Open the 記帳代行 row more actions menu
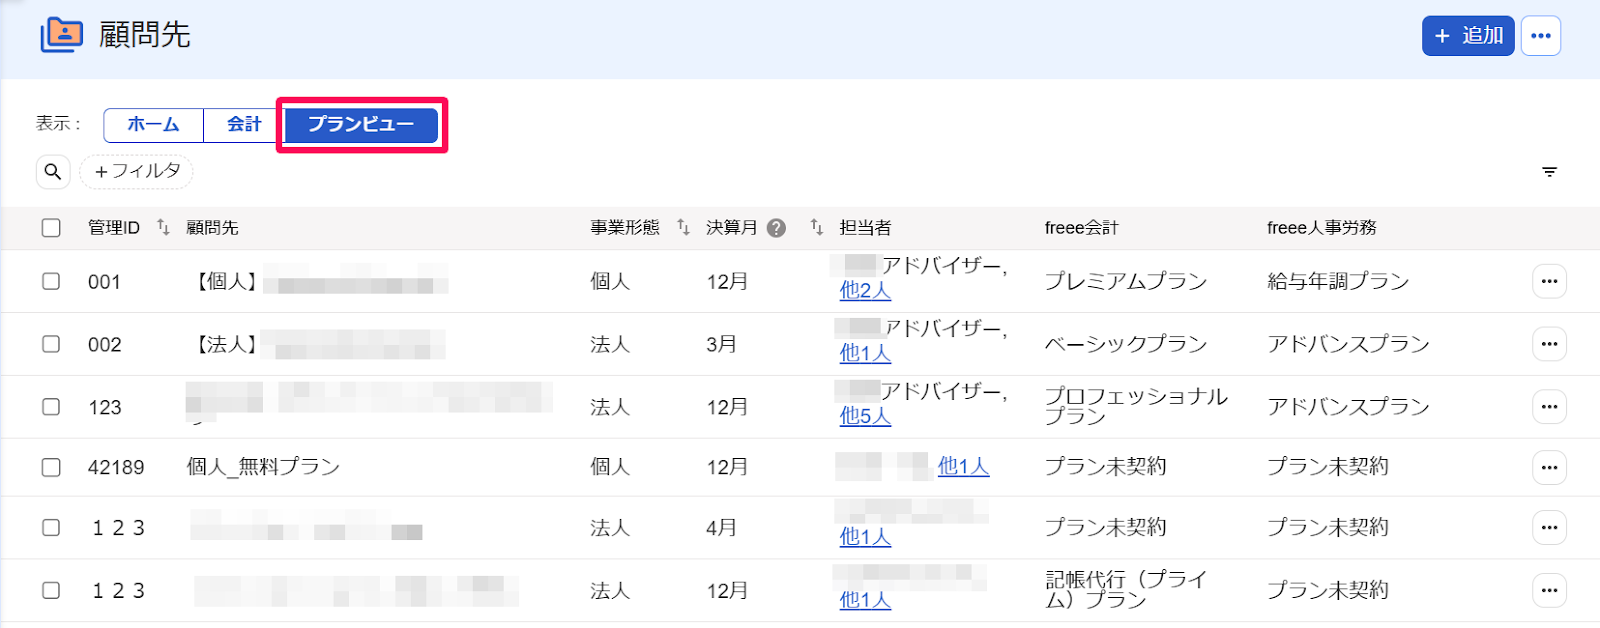The width and height of the screenshot is (1600, 628). pos(1549,590)
